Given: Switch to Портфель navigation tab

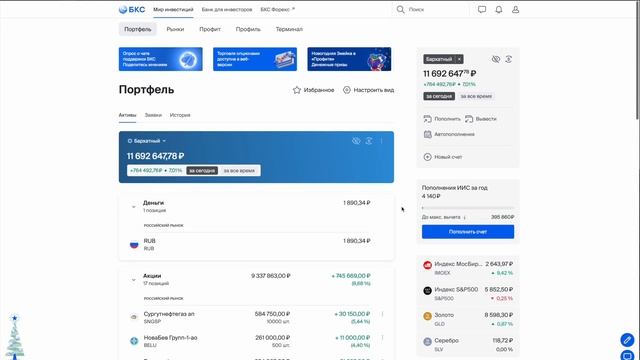Looking at the screenshot, I should coord(138,29).
